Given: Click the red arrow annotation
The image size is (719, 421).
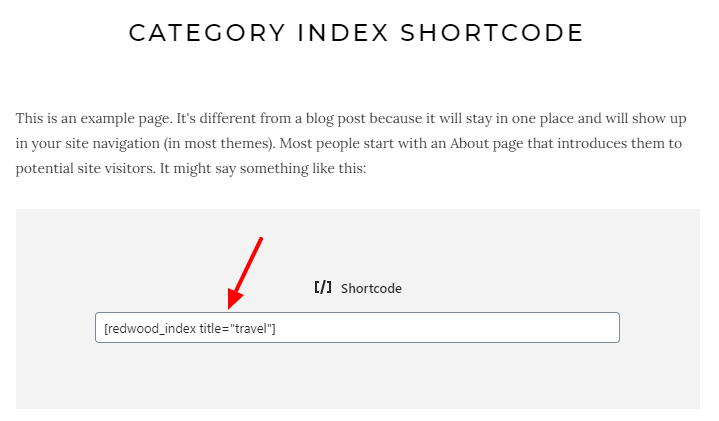Looking at the screenshot, I should [245, 273].
